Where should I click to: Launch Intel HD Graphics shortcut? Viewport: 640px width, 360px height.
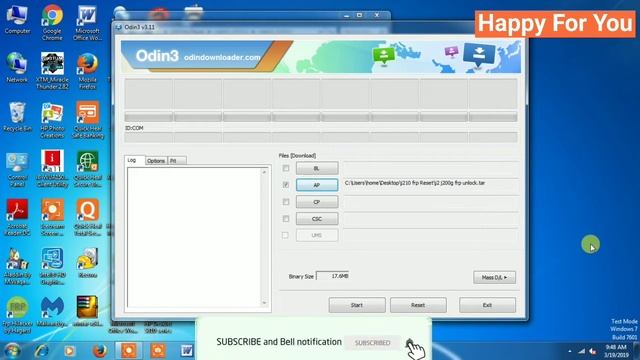pos(52,266)
